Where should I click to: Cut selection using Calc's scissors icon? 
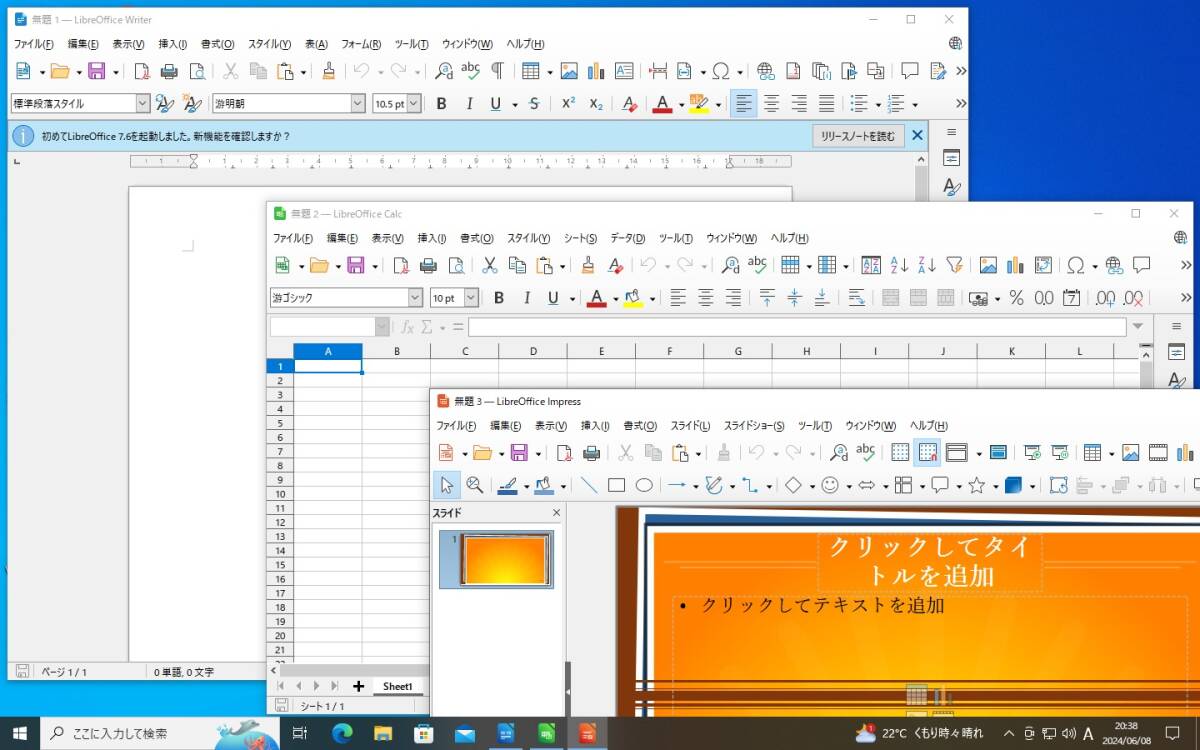coord(490,265)
